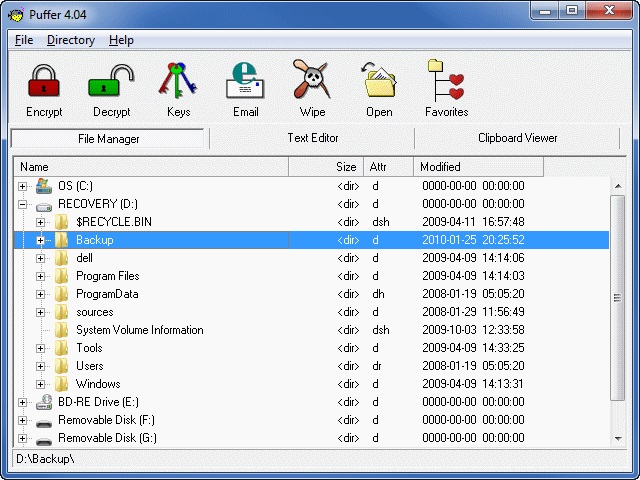Click the Email toolbar icon

(x=245, y=81)
